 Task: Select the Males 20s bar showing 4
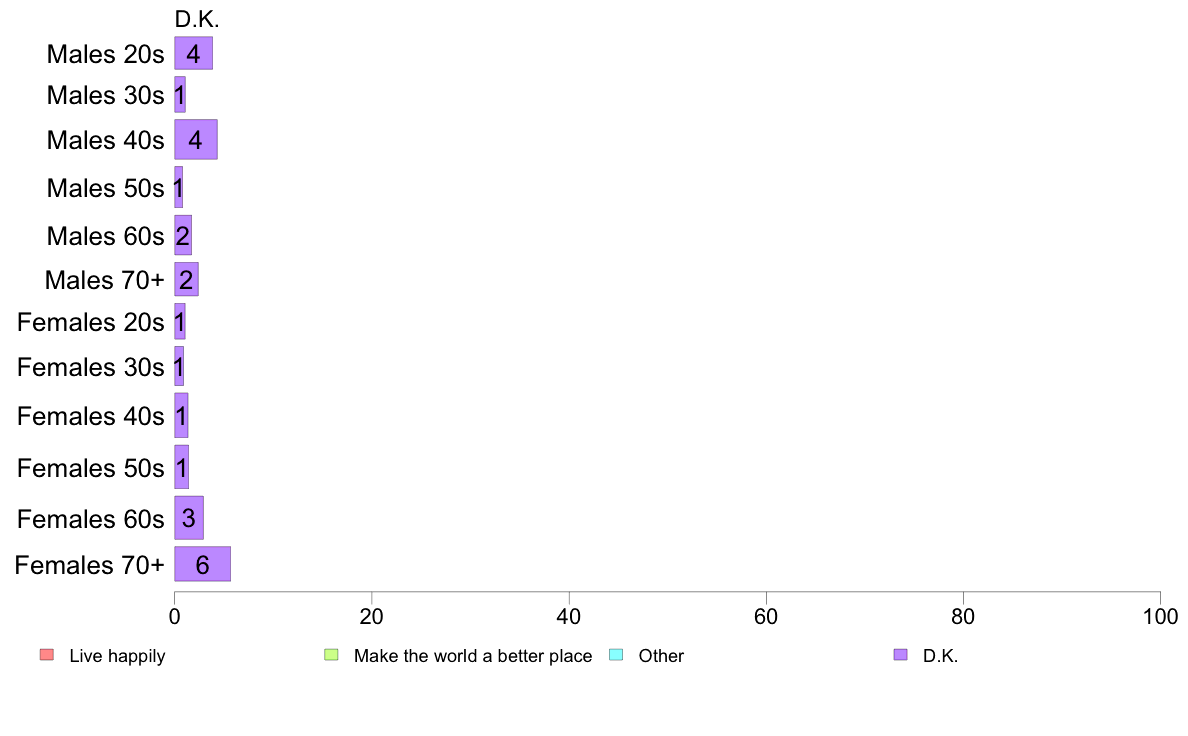(x=193, y=53)
